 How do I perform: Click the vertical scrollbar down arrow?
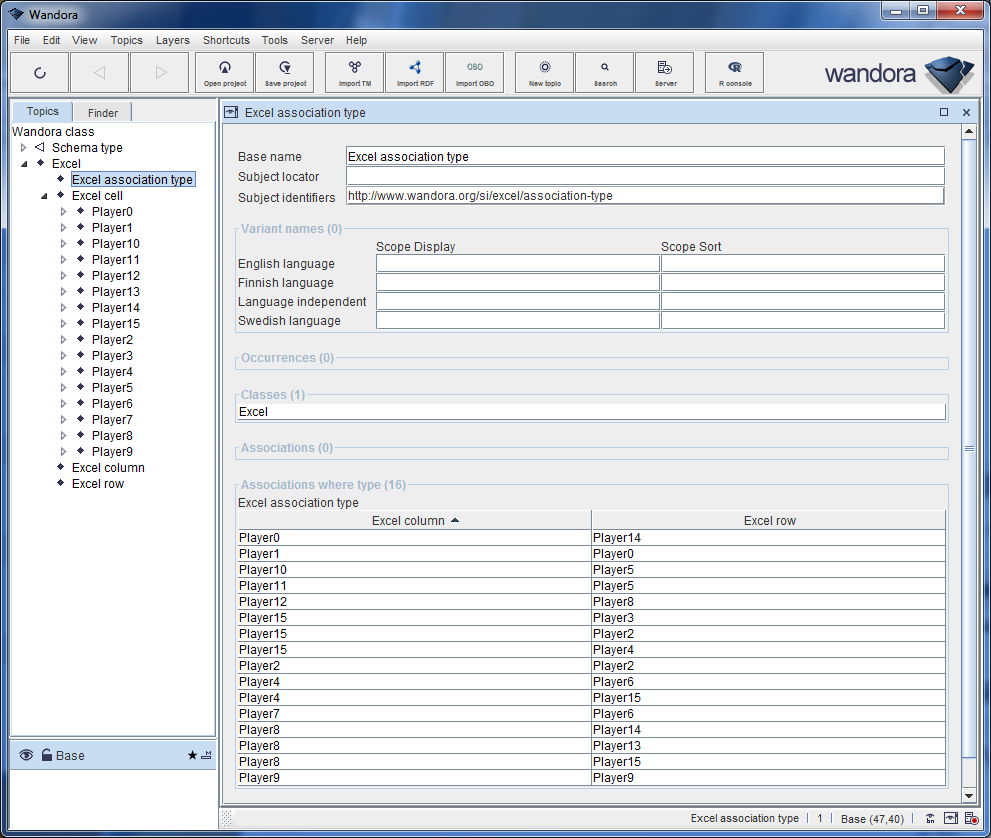(x=968, y=795)
